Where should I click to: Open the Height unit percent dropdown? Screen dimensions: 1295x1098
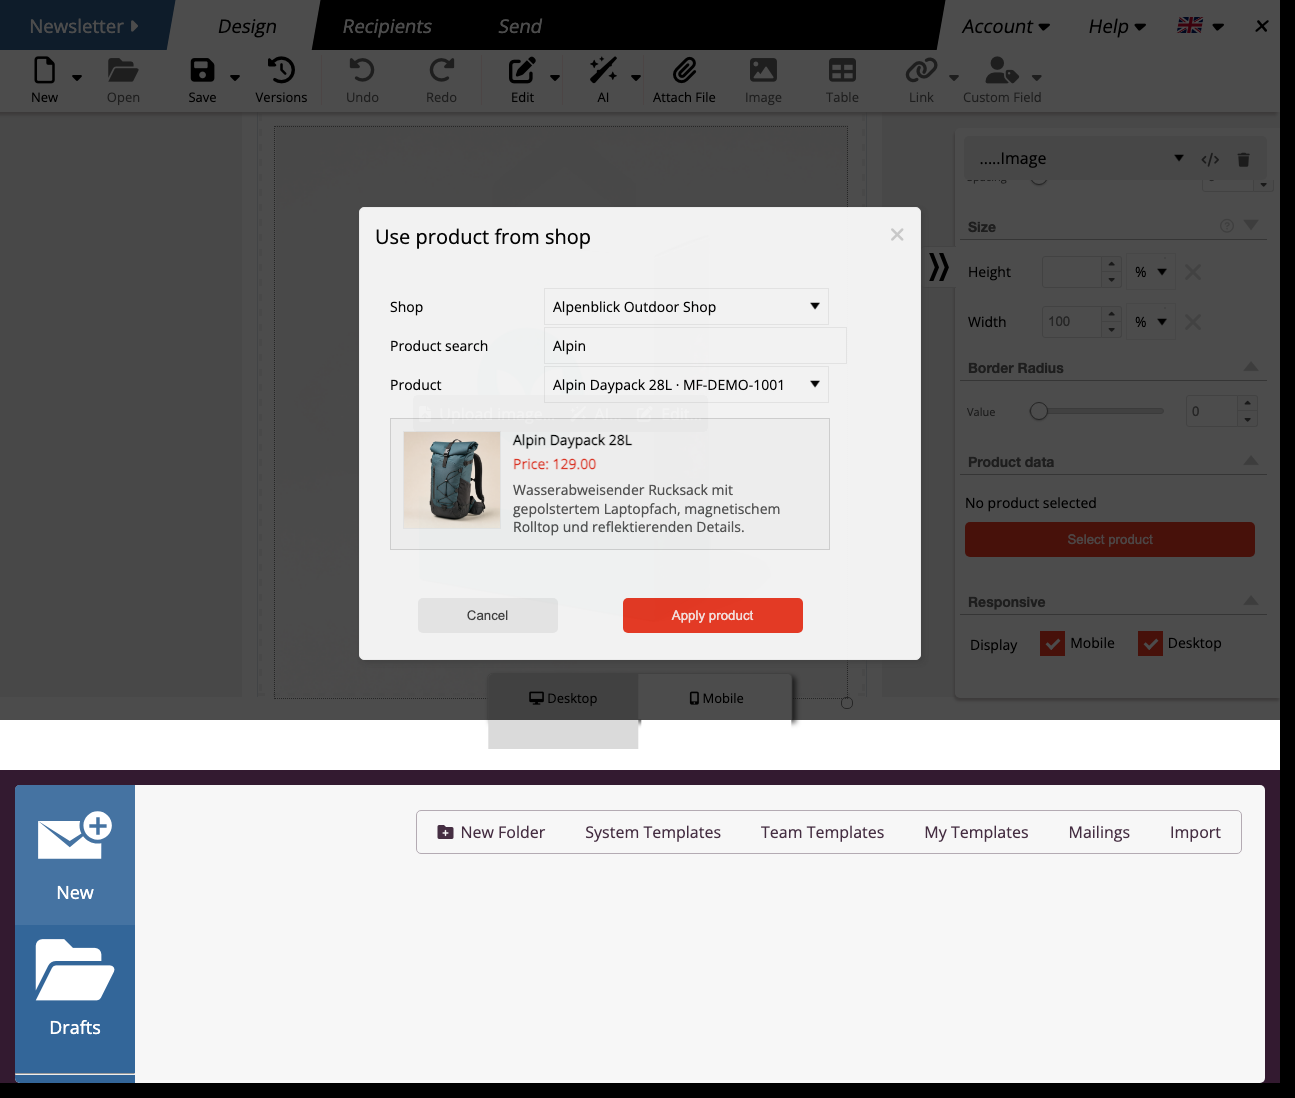coord(1150,272)
